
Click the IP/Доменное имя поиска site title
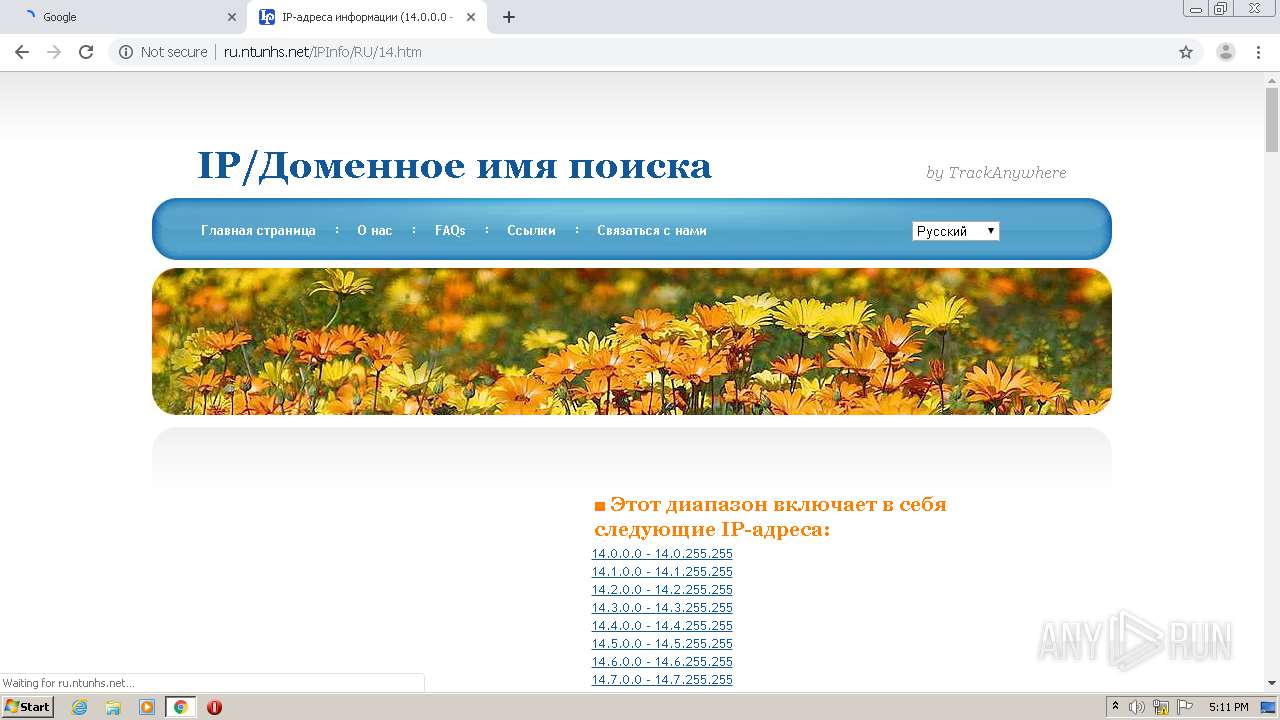[x=454, y=166]
